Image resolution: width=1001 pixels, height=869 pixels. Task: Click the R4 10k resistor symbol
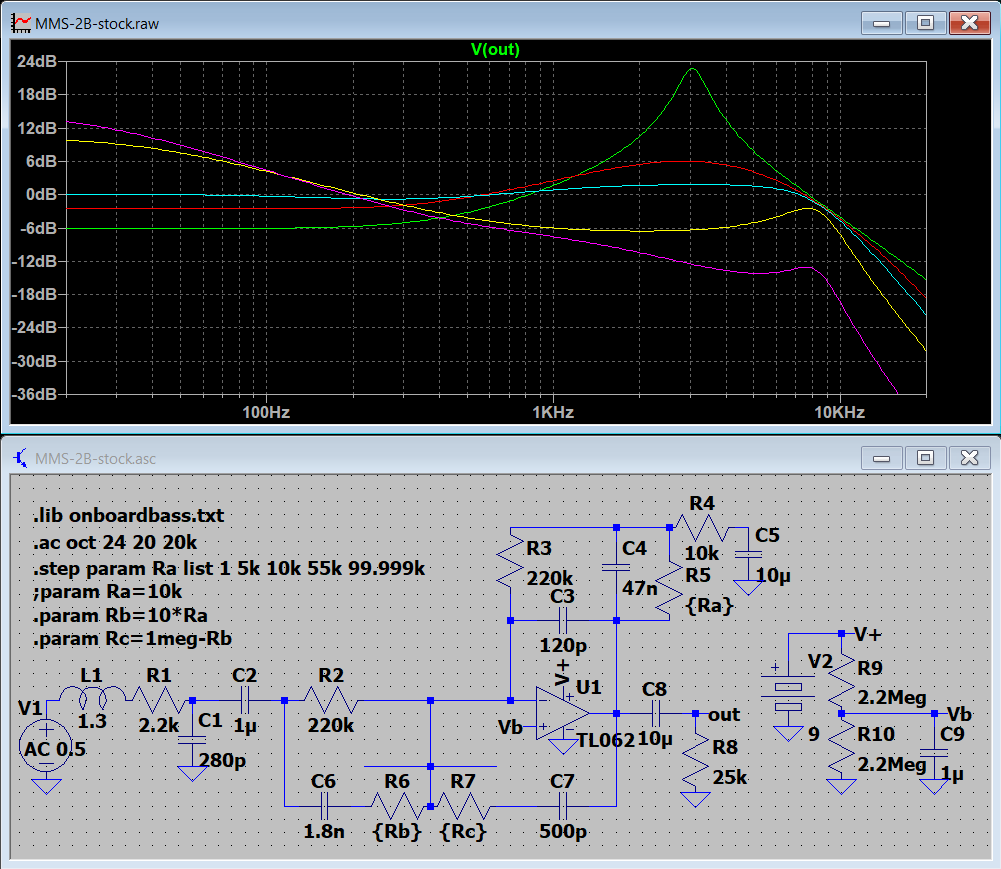point(702,528)
